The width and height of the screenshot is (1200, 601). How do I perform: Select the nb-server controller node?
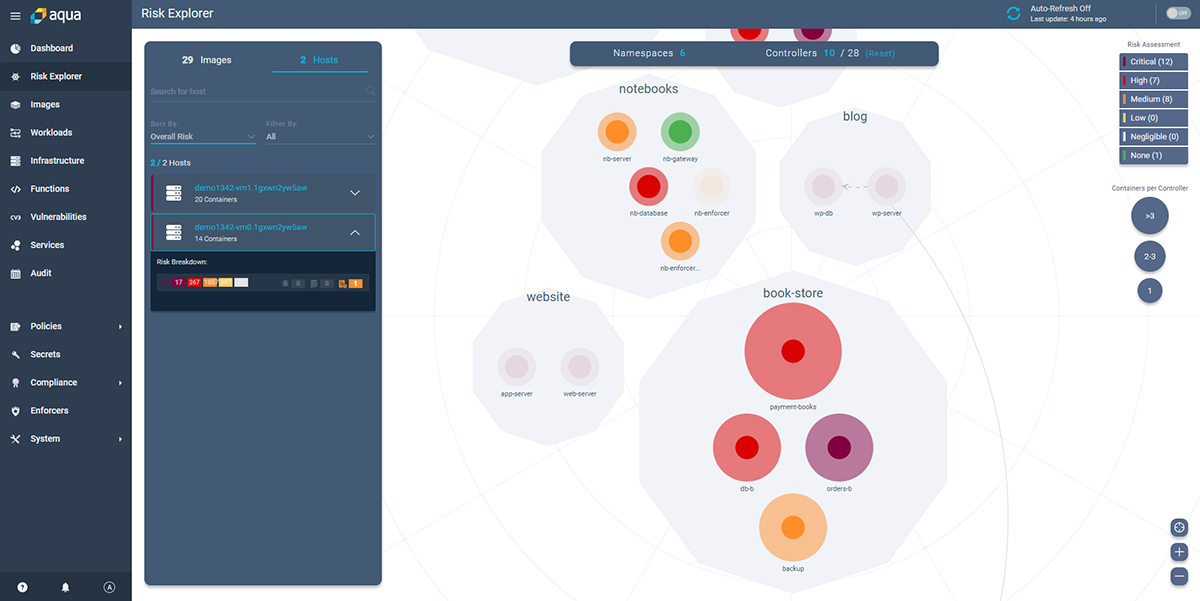click(x=617, y=131)
